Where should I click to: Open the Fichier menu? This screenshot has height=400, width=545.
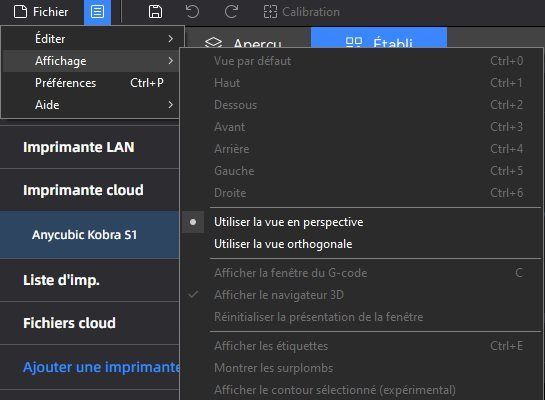point(41,12)
